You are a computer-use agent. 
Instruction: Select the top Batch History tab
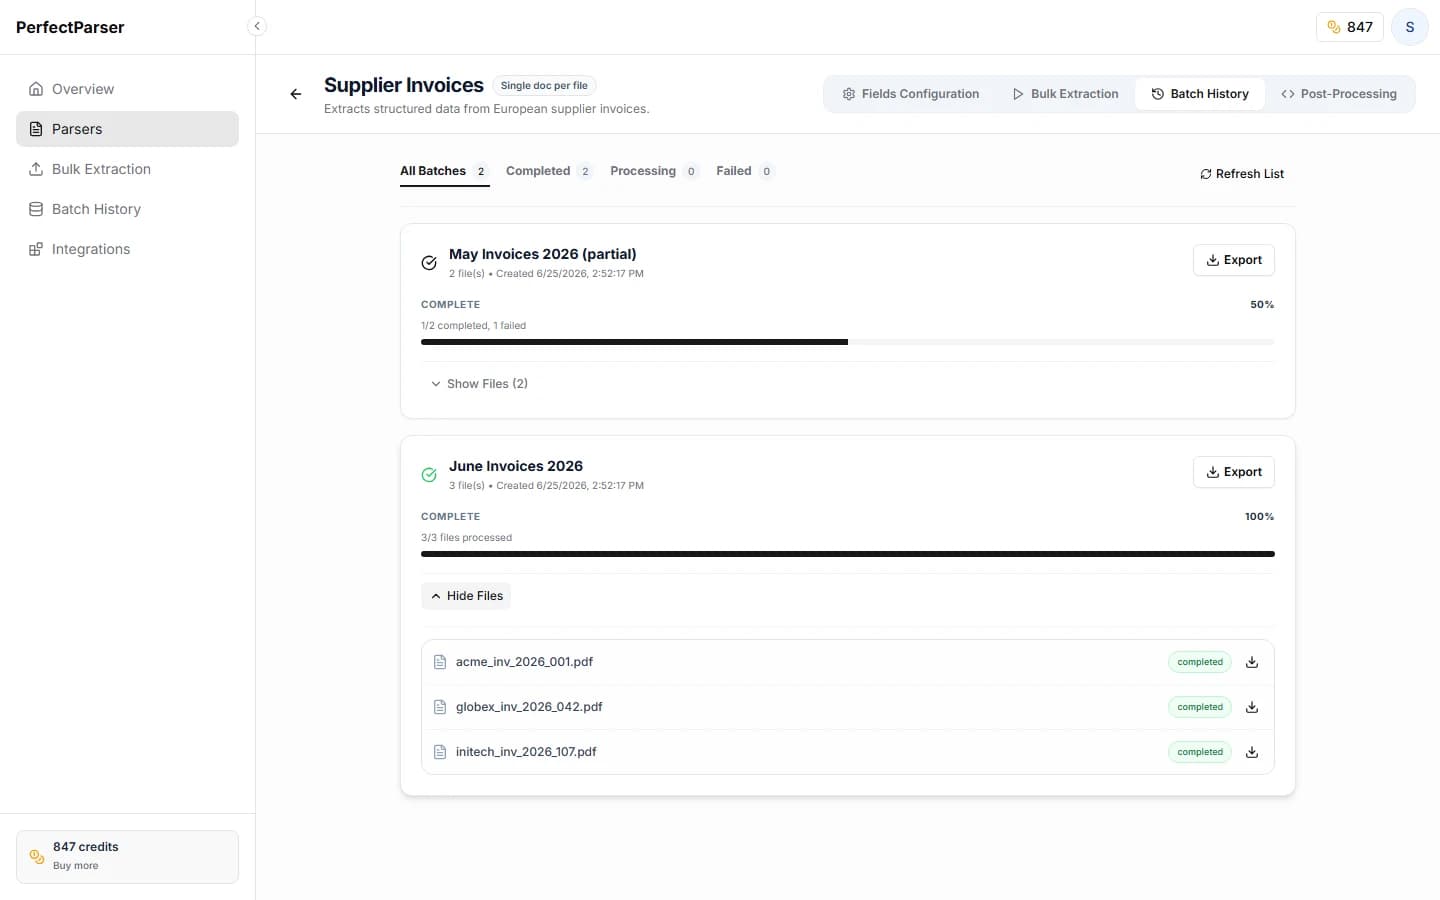(1200, 94)
